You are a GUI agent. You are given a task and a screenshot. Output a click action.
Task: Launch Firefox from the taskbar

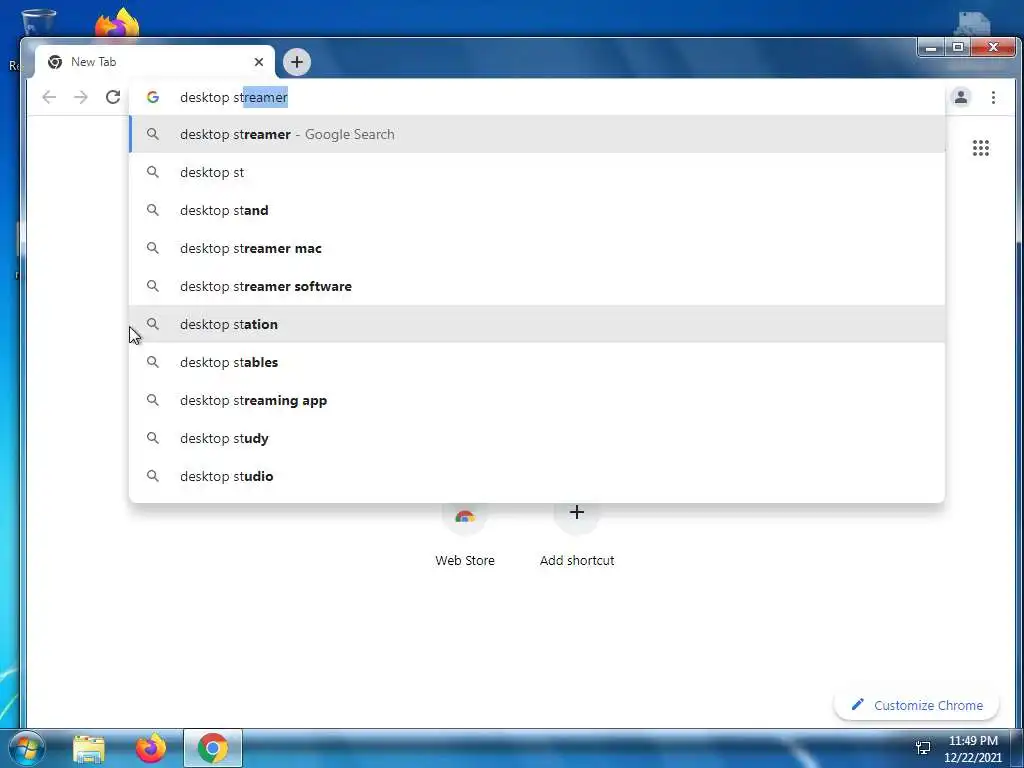[151, 748]
